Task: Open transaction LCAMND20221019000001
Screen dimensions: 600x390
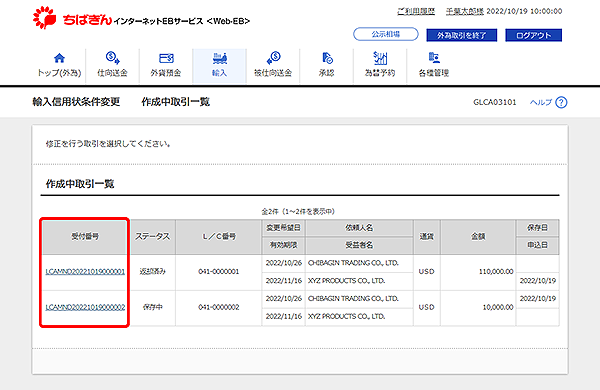Action: pos(85,271)
